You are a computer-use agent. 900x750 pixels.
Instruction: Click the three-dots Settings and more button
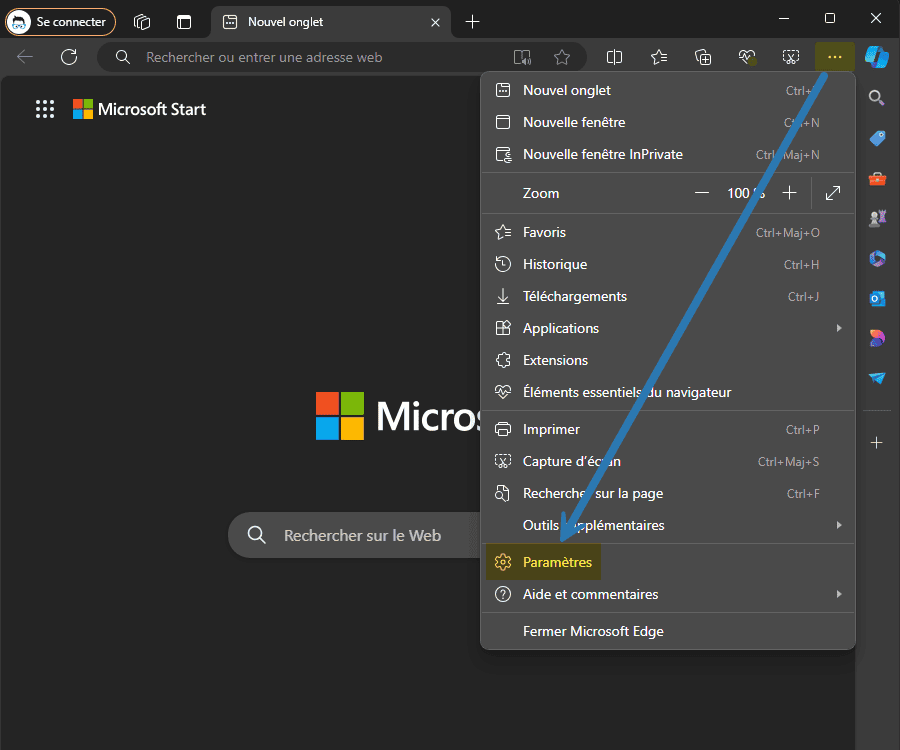pos(835,57)
